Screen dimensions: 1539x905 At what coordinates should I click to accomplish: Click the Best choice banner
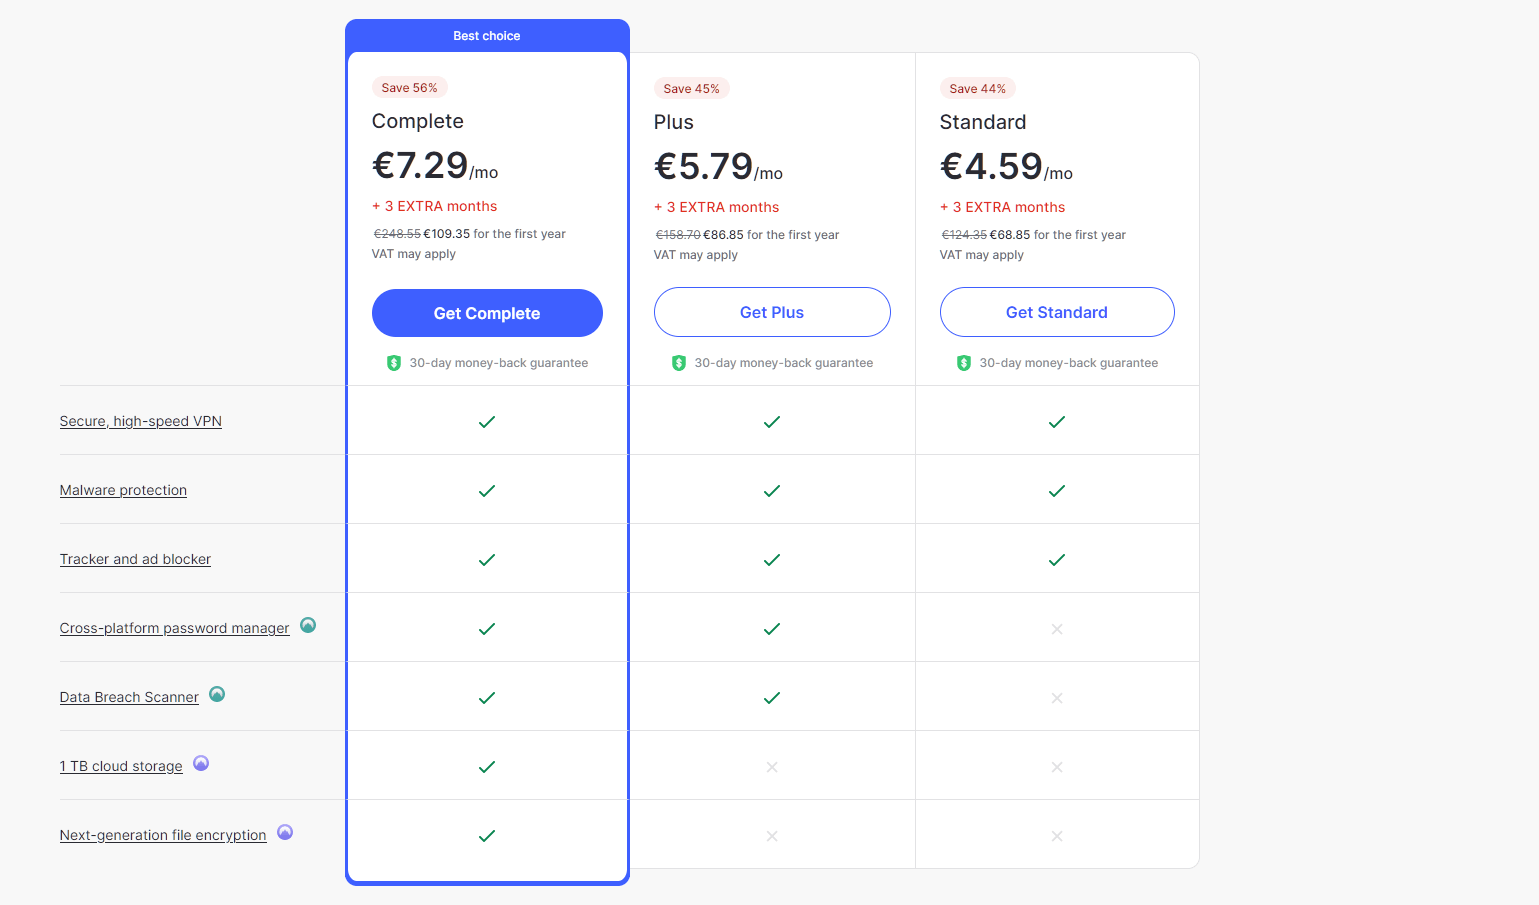coord(487,36)
